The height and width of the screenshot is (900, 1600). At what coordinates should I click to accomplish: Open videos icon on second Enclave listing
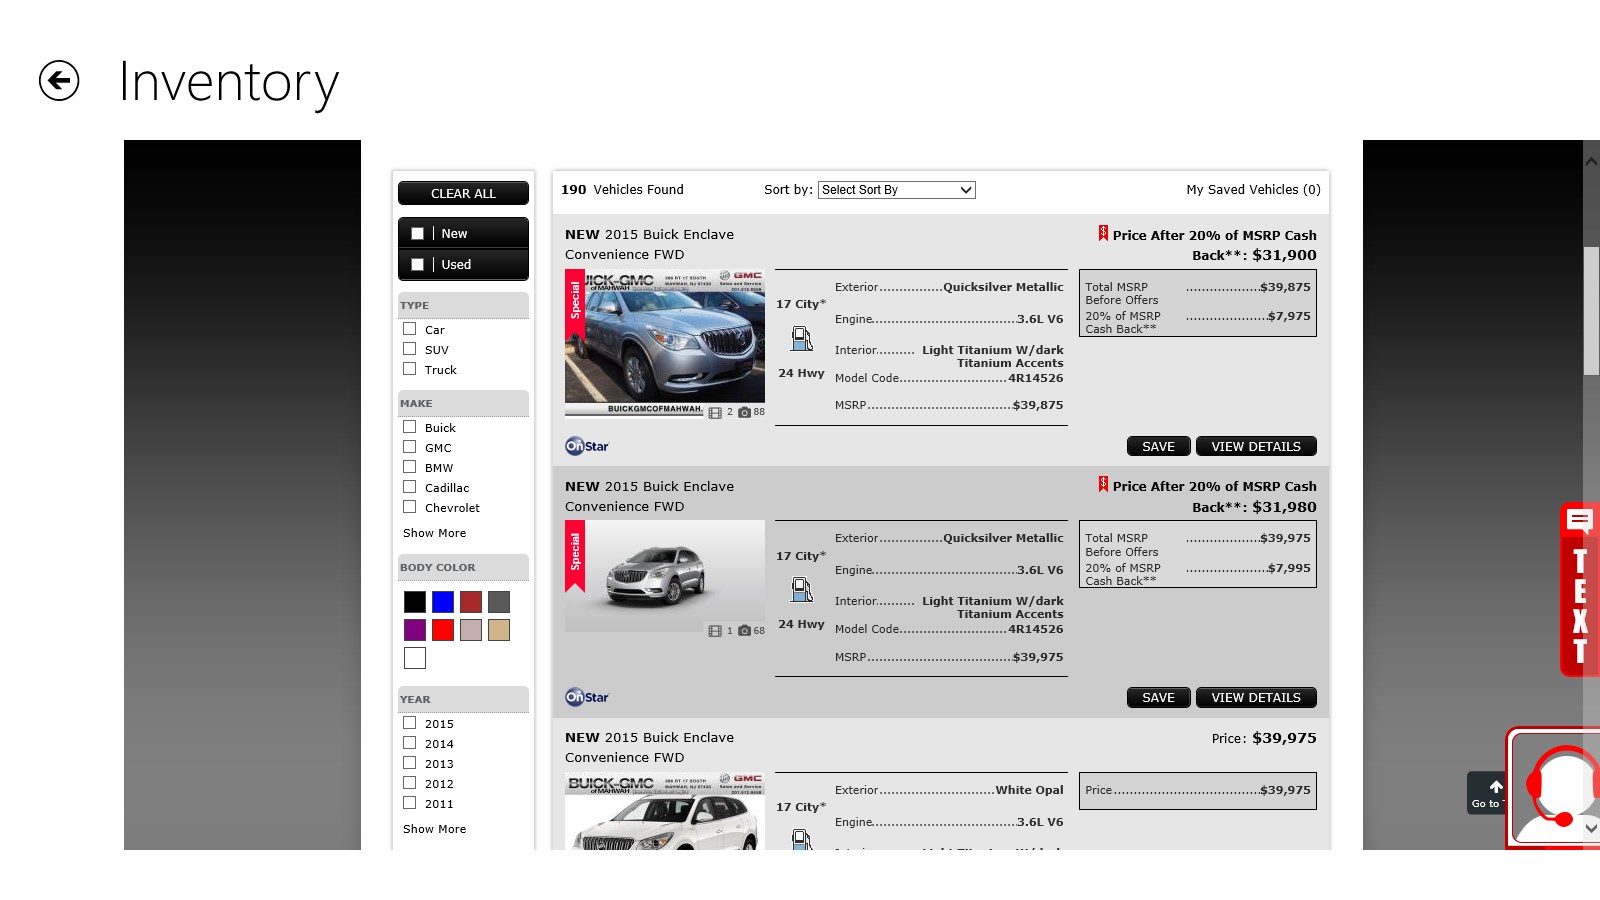[x=715, y=631]
